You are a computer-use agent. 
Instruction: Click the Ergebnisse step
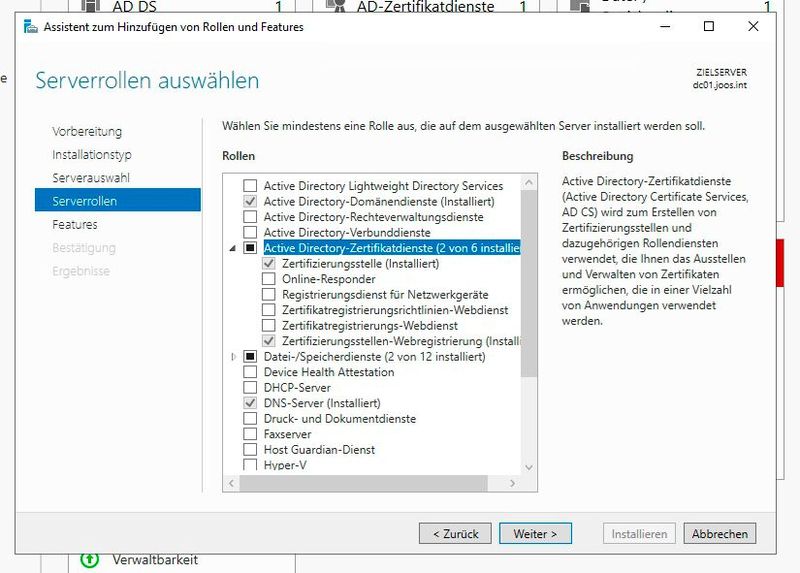tap(81, 271)
